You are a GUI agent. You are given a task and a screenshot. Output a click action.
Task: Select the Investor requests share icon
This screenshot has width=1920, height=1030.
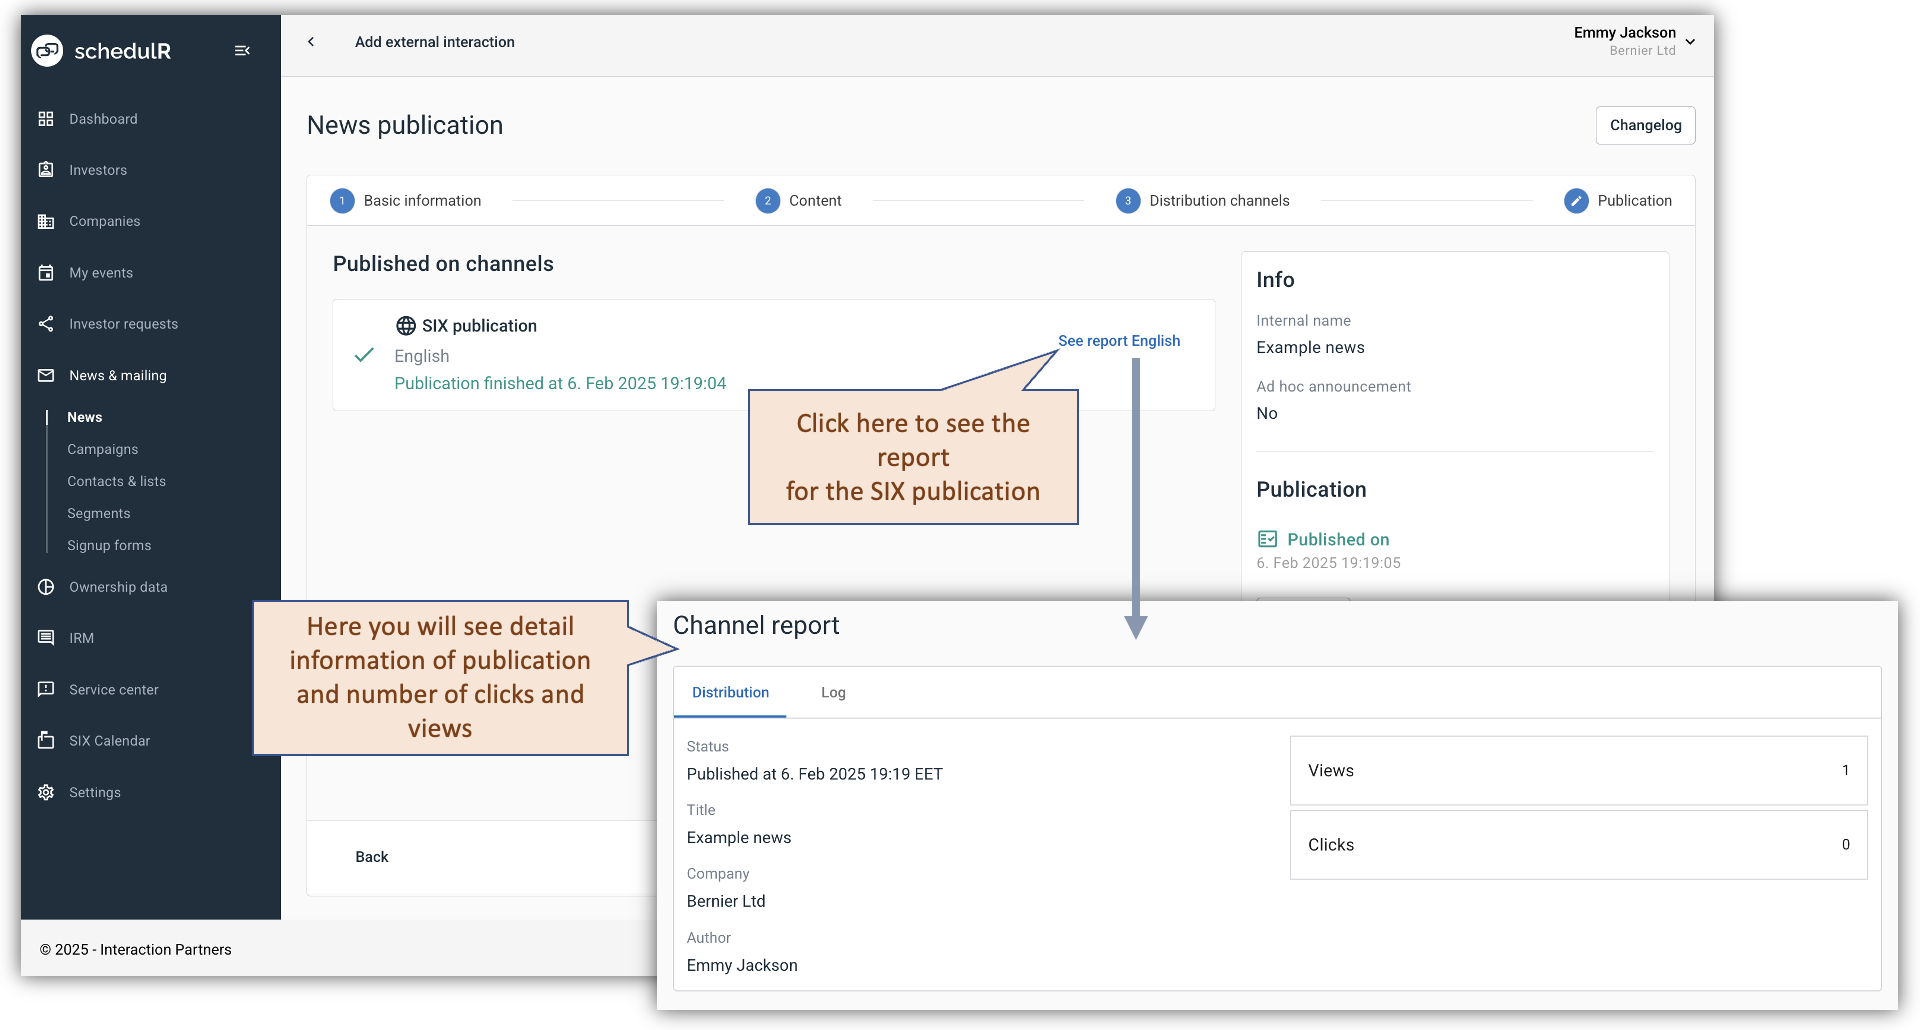tap(46, 323)
